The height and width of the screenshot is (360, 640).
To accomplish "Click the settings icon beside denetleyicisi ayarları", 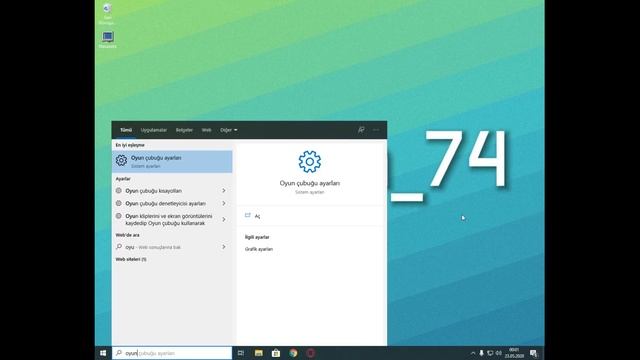I will click(x=119, y=203).
